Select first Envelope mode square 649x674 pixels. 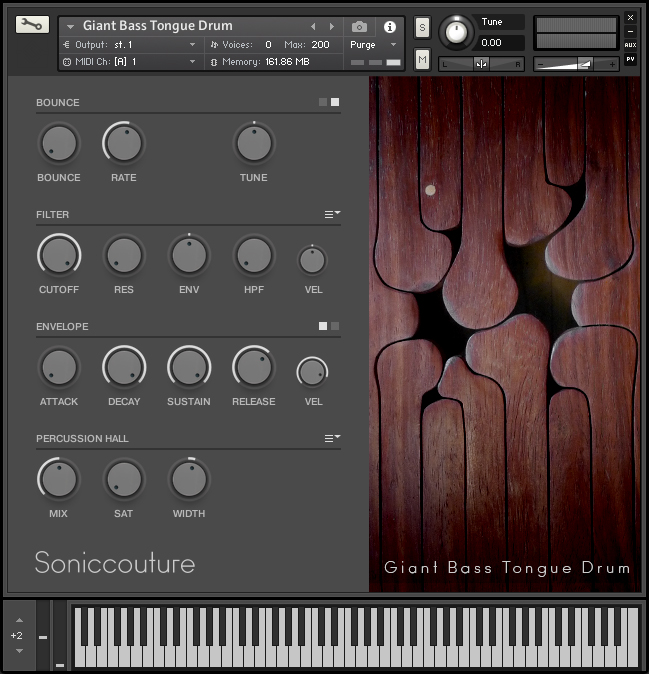tap(323, 326)
